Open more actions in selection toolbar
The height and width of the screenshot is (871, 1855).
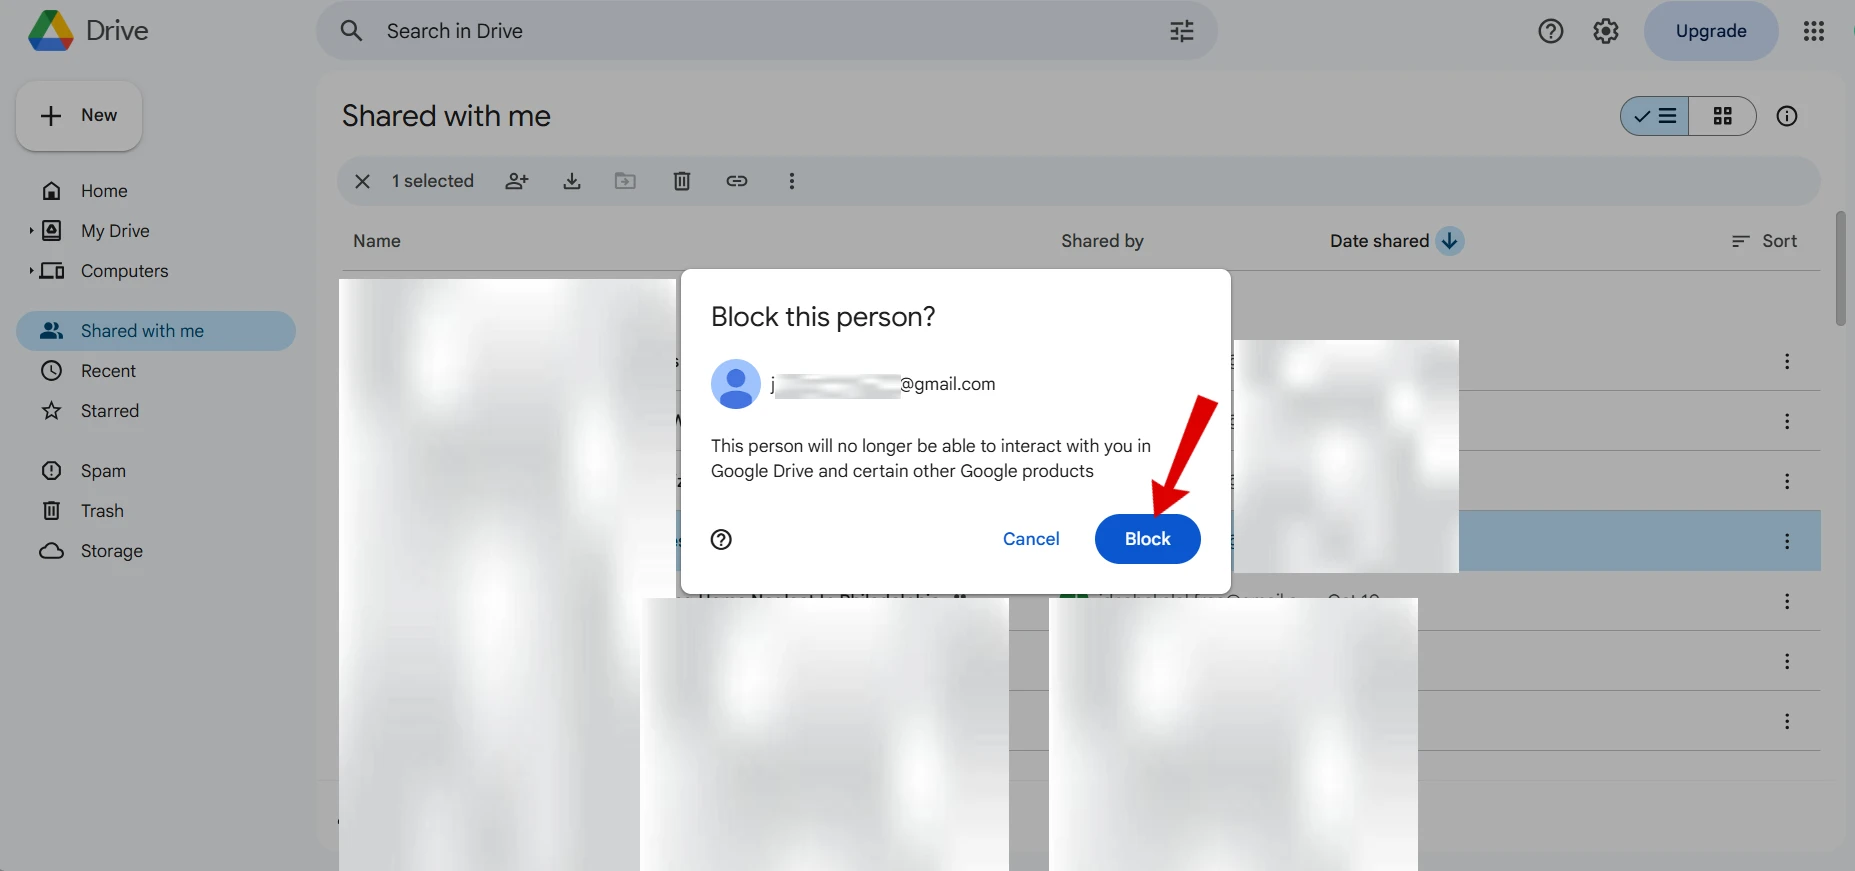[791, 181]
